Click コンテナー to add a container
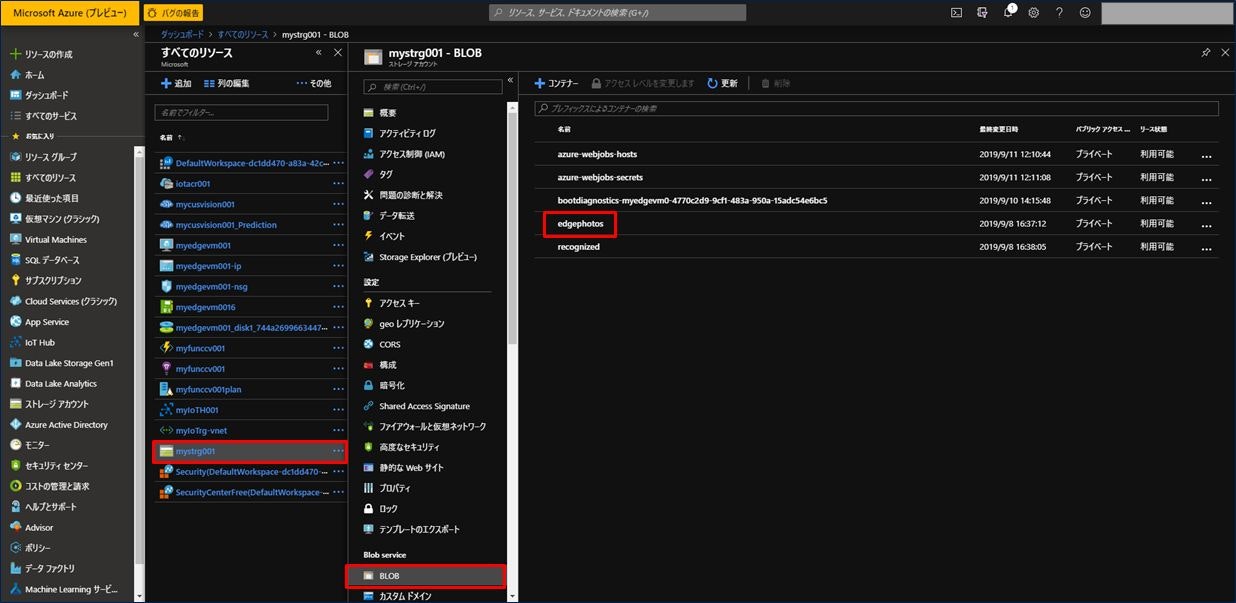Screen dimensions: 1236x603 pyautogui.click(x=557, y=83)
